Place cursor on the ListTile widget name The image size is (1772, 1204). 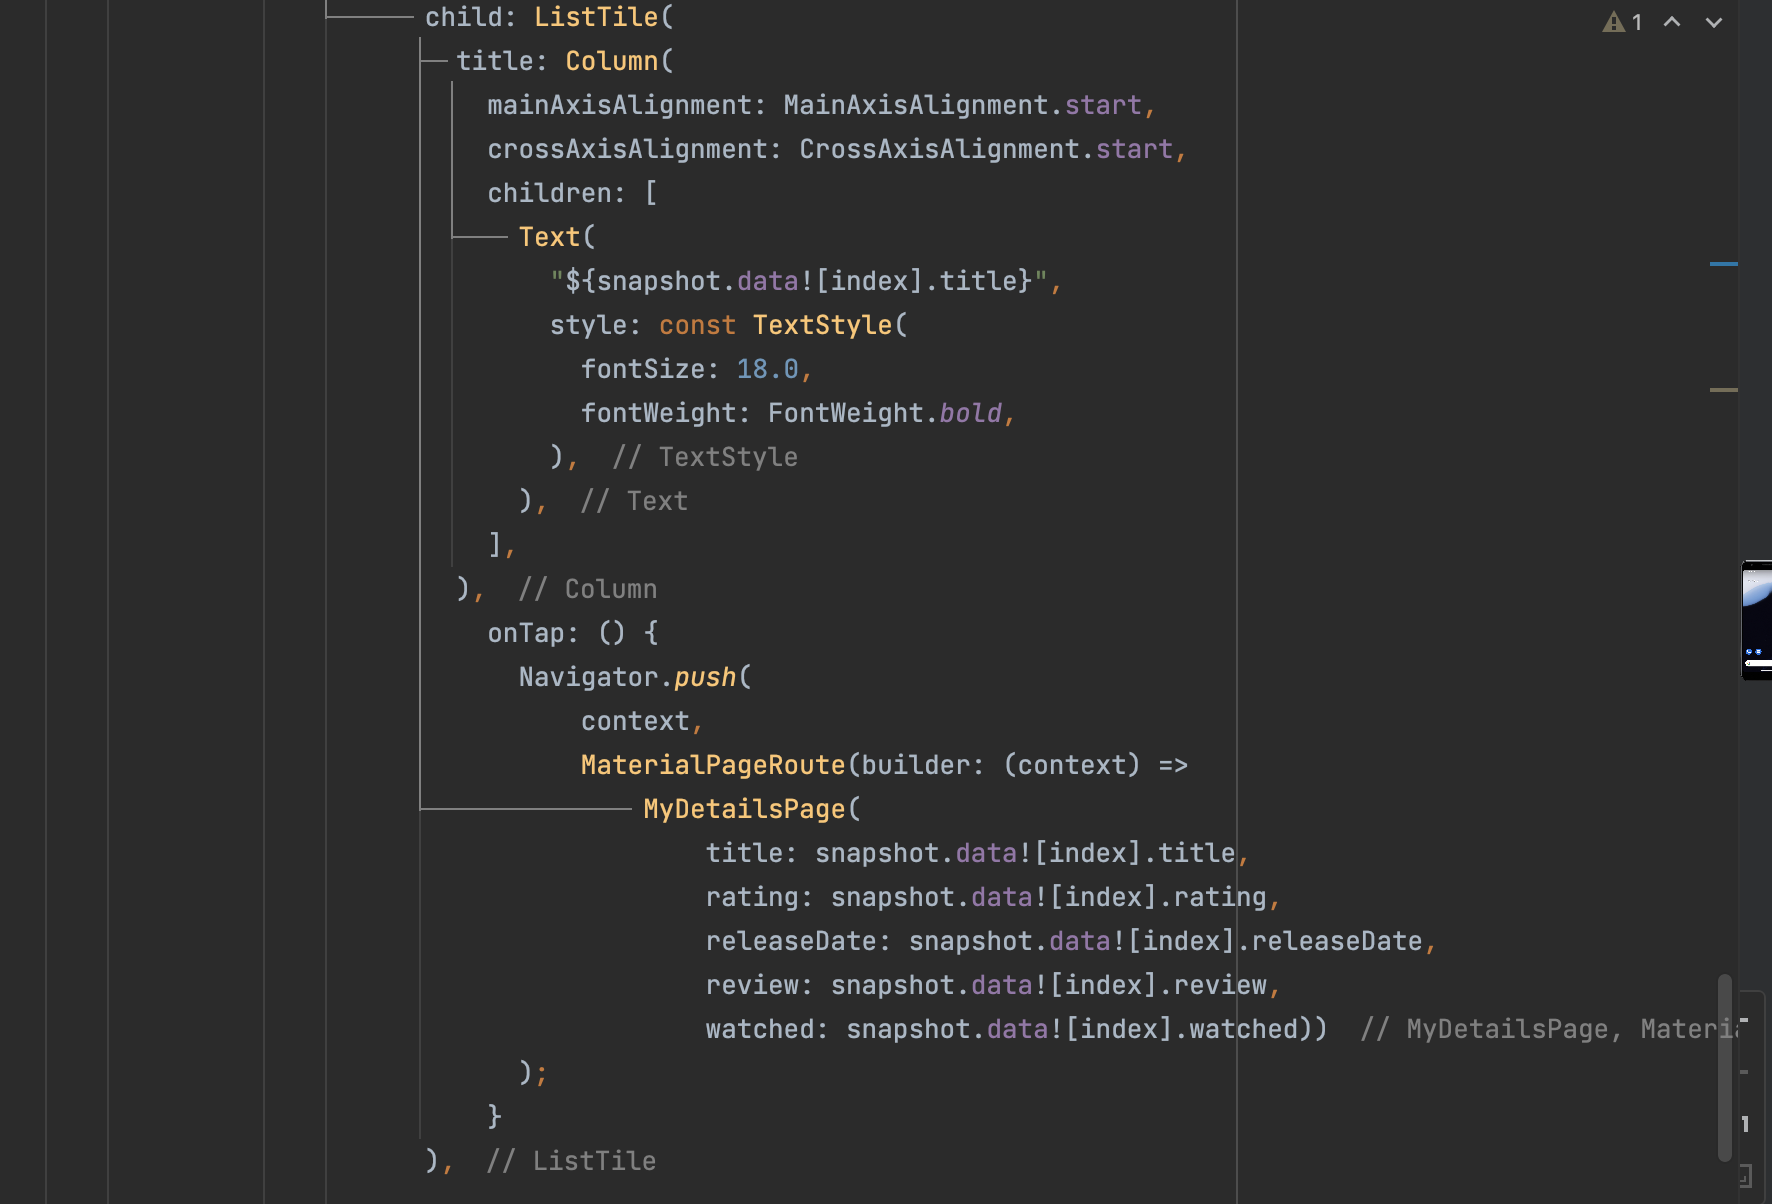click(x=597, y=16)
